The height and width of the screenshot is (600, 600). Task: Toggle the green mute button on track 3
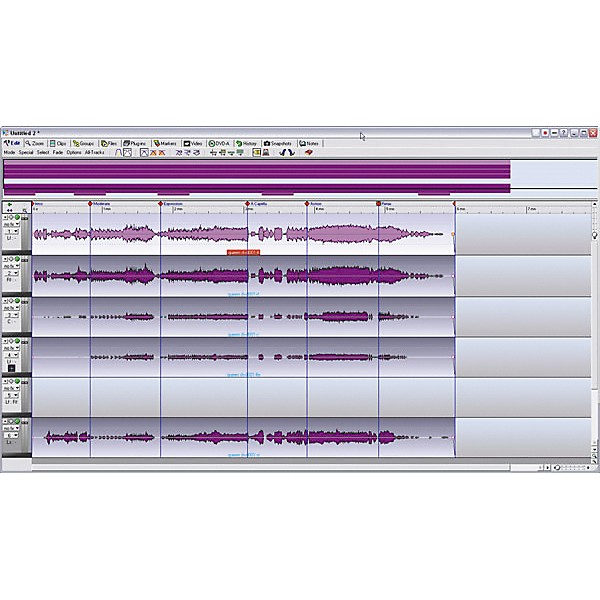[17, 301]
